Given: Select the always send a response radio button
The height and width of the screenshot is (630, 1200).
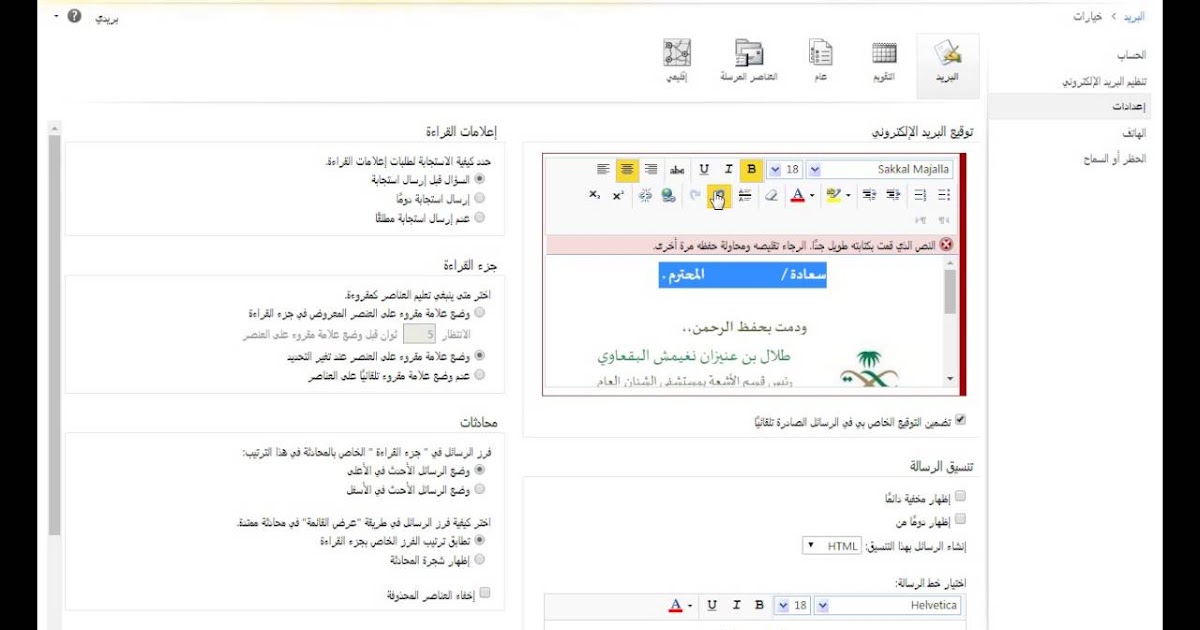Looking at the screenshot, I should click(481, 199).
